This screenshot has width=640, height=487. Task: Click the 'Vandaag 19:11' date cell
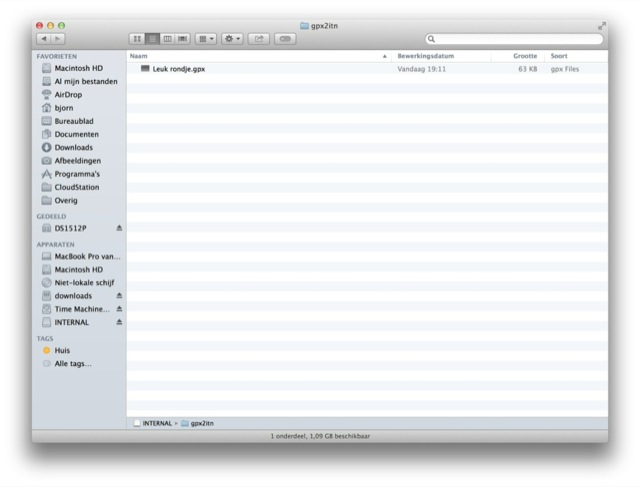[x=422, y=69]
